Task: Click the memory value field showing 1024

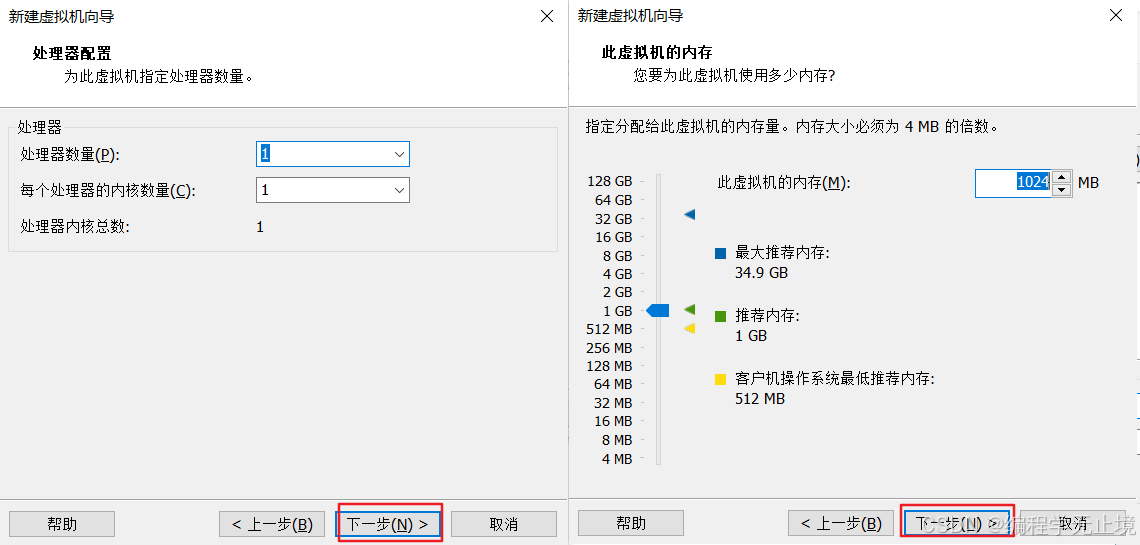Action: coord(1013,183)
